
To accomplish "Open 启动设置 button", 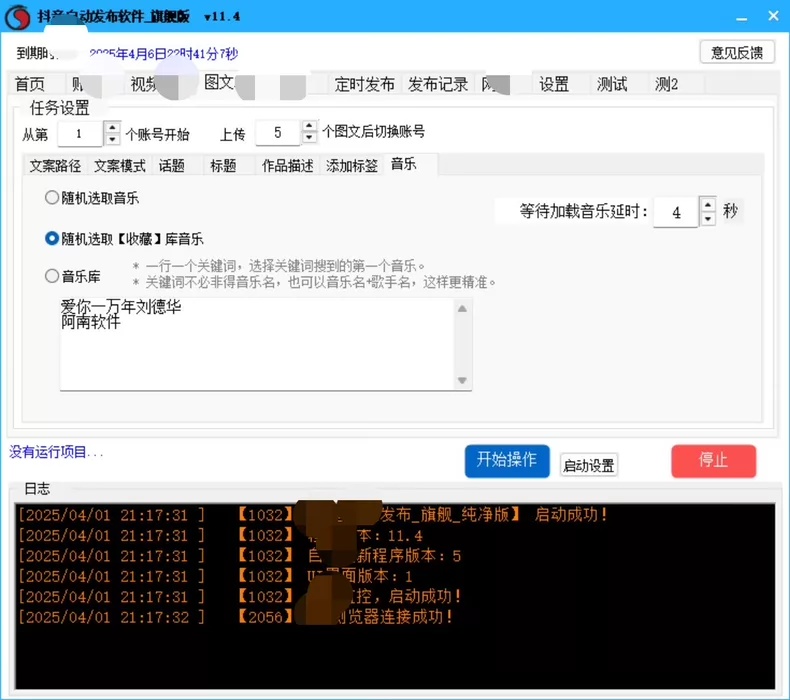I will (x=588, y=465).
